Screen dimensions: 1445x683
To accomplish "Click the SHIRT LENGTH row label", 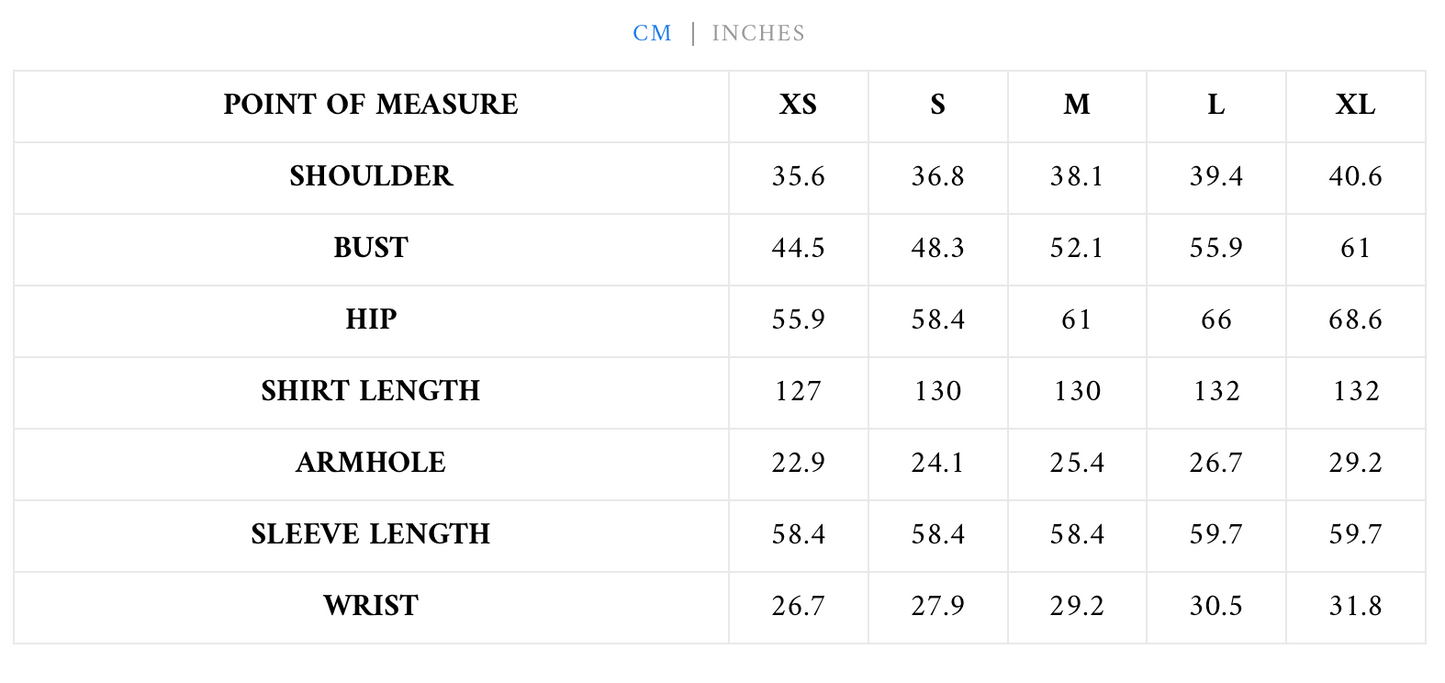I will pos(371,391).
